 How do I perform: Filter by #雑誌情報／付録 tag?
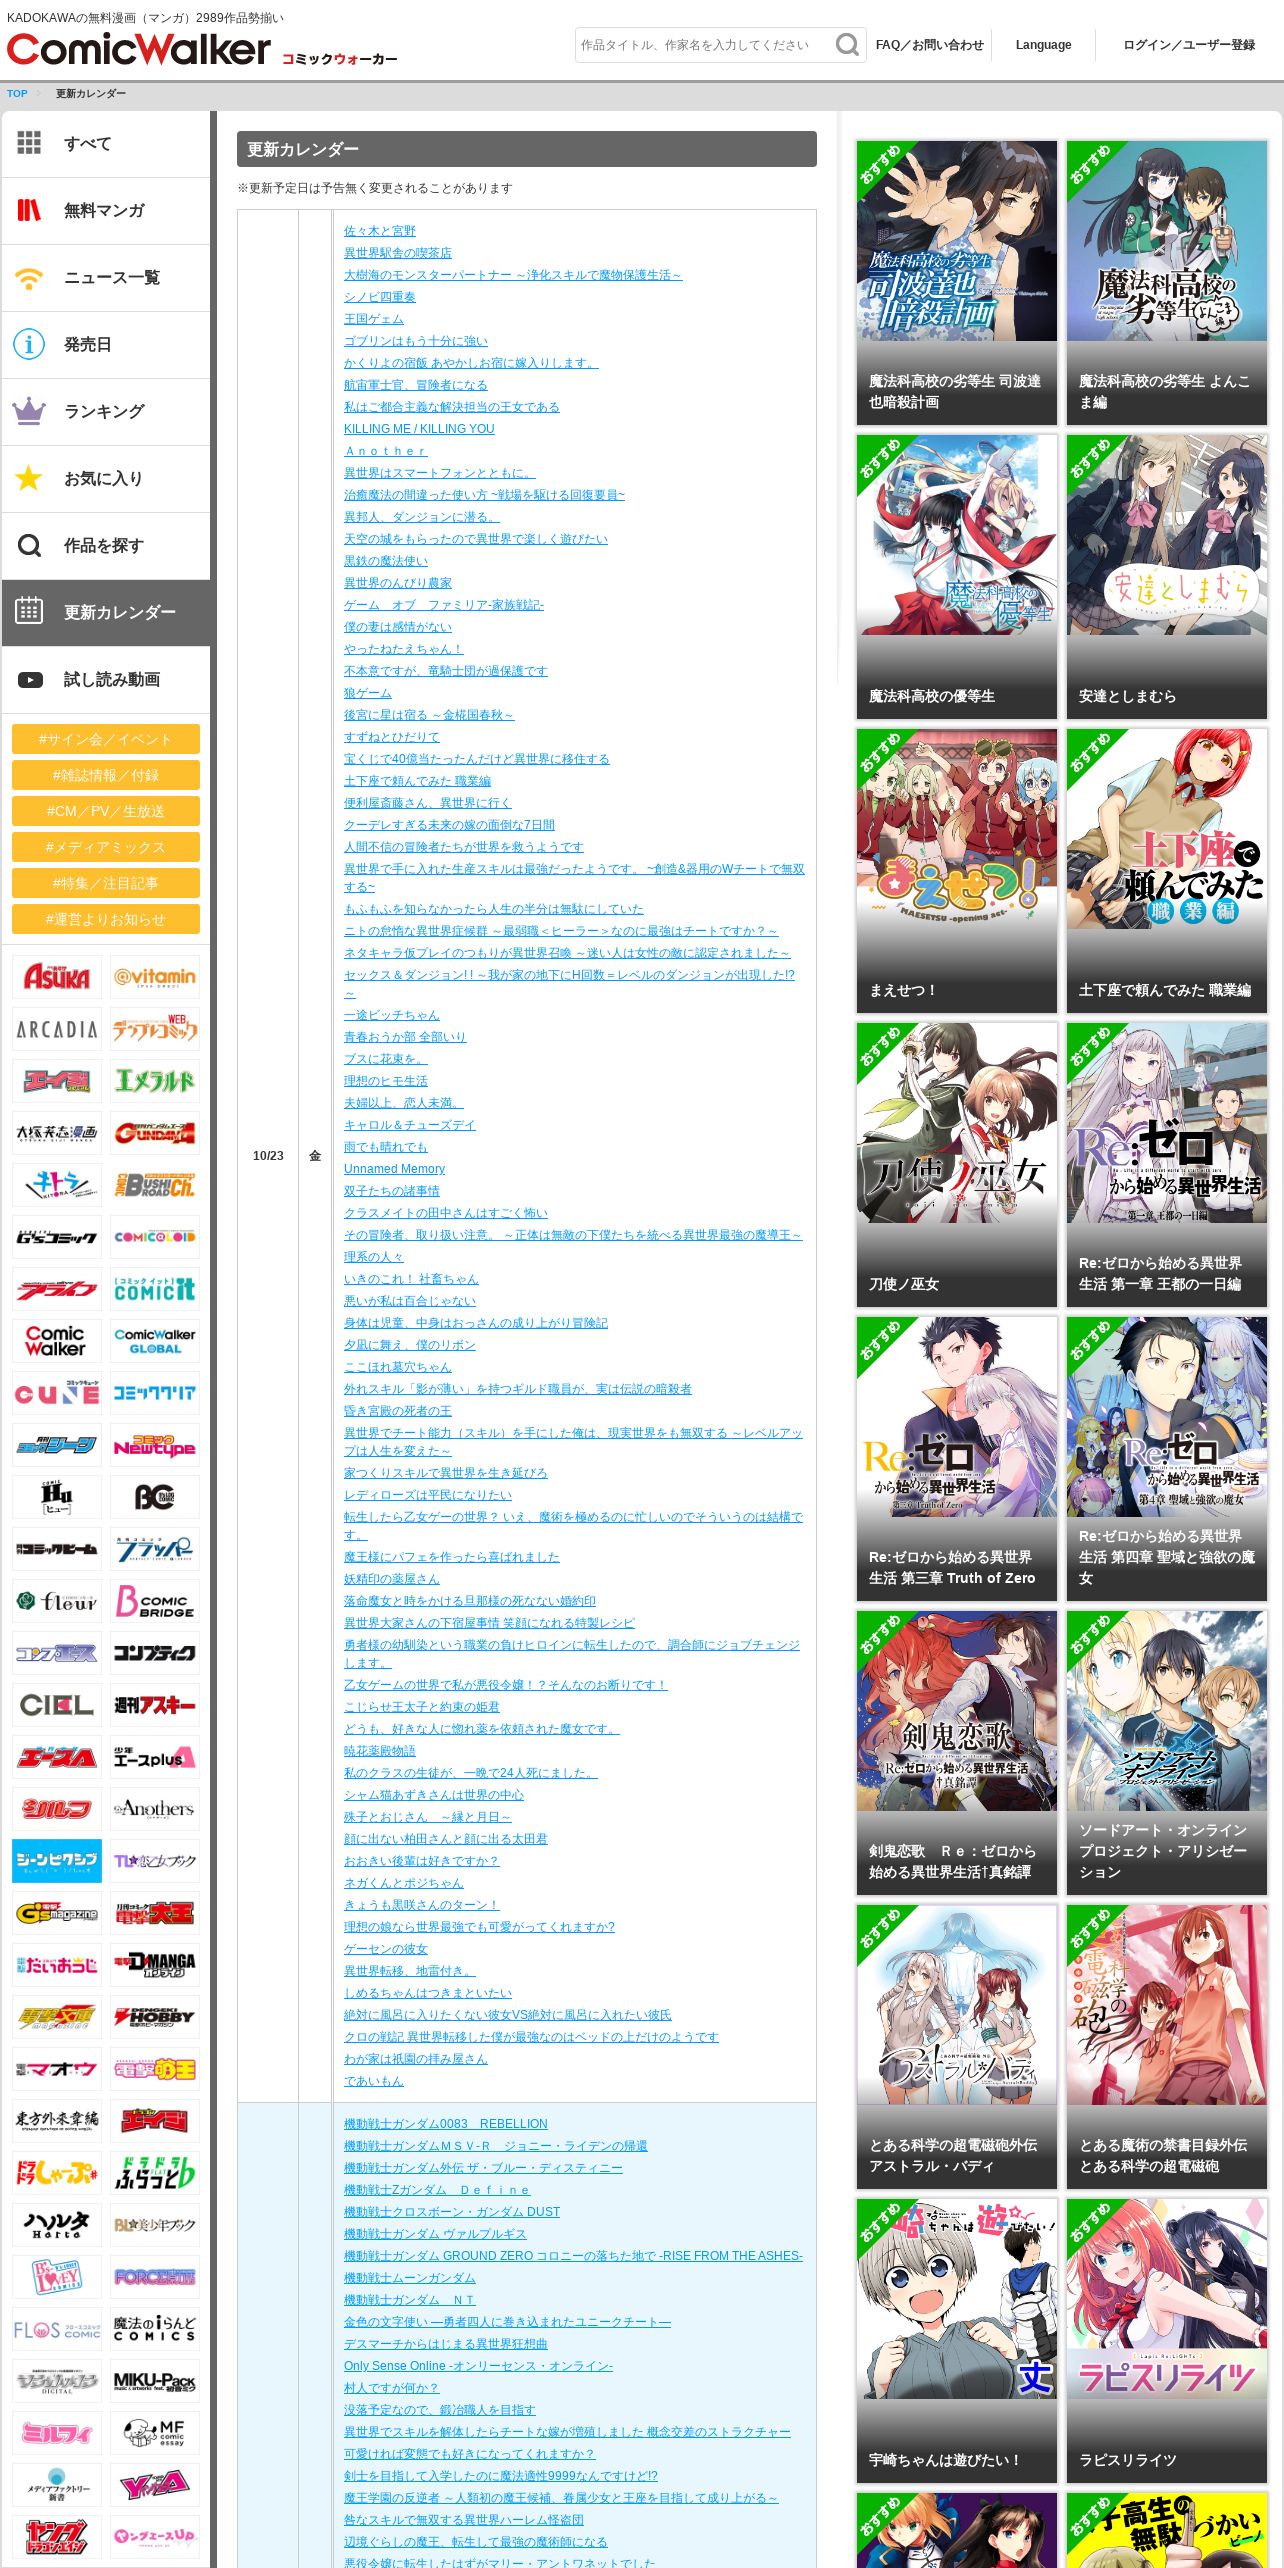[x=106, y=775]
